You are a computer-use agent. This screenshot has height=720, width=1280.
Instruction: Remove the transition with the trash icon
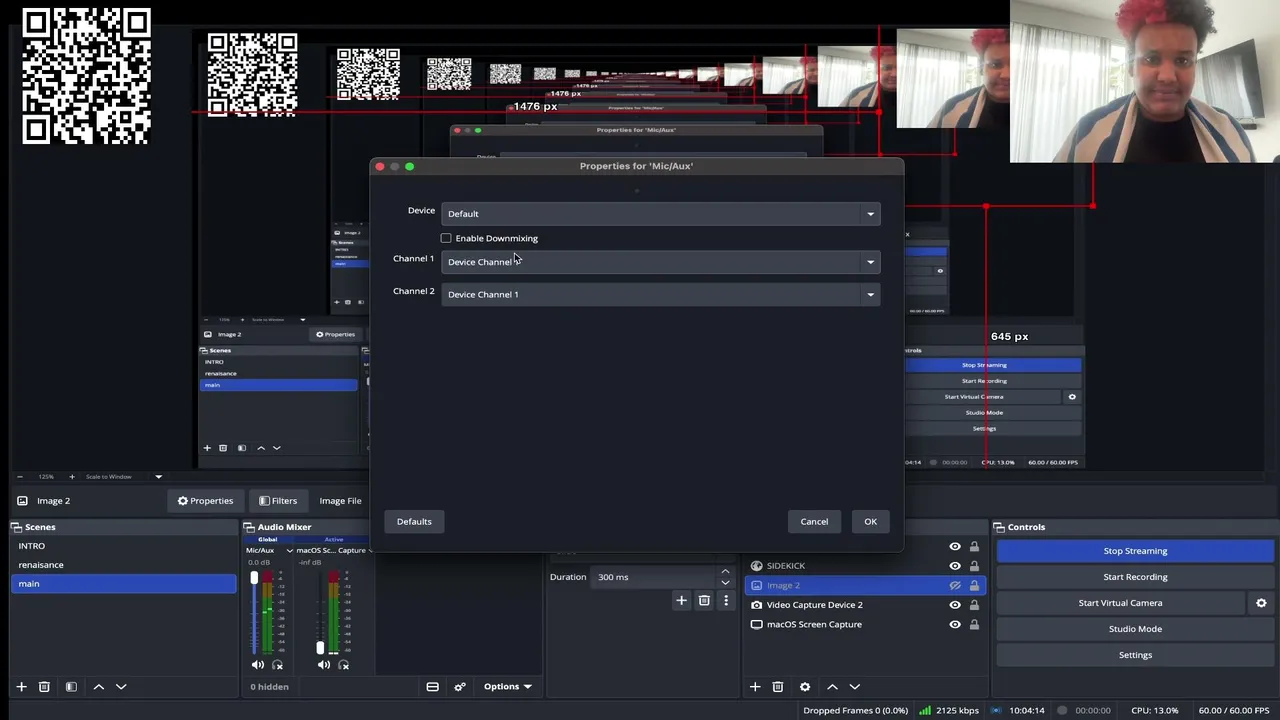[704, 600]
